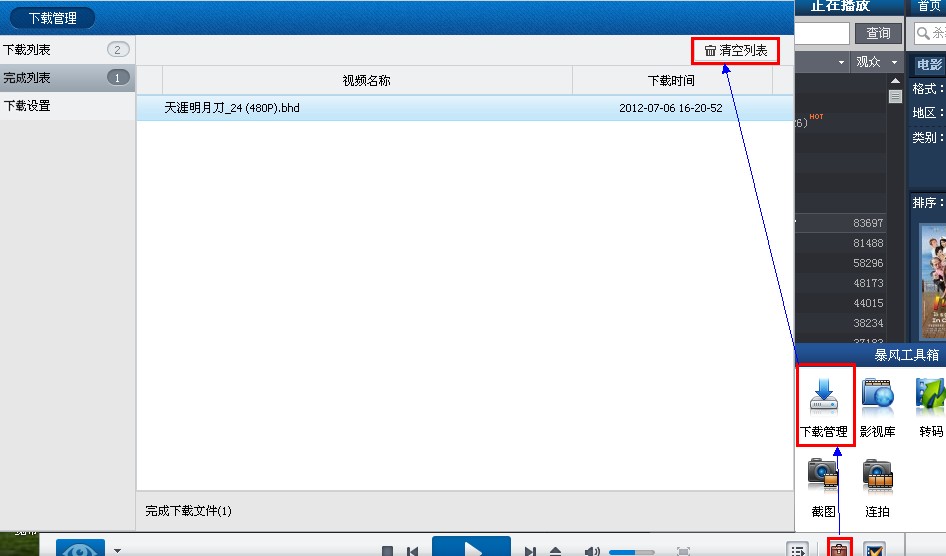Adjust the volume slider
Image resolution: width=946 pixels, height=556 pixels.
tap(632, 551)
